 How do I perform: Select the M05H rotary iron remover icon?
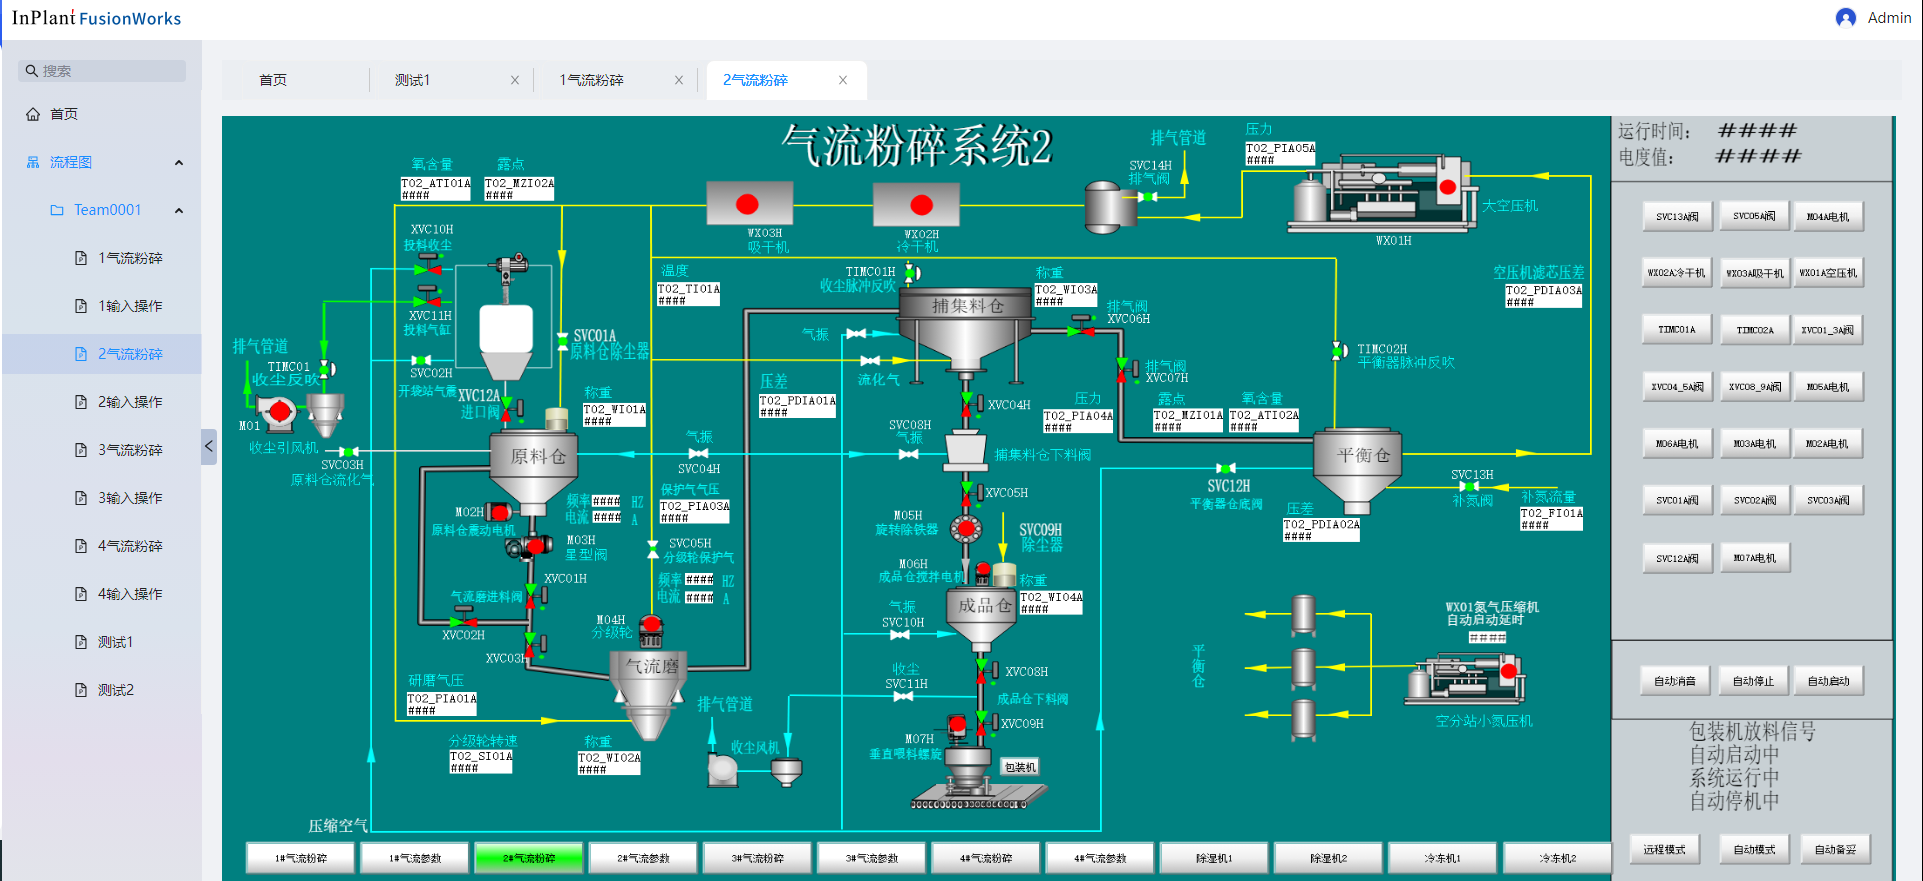965,528
